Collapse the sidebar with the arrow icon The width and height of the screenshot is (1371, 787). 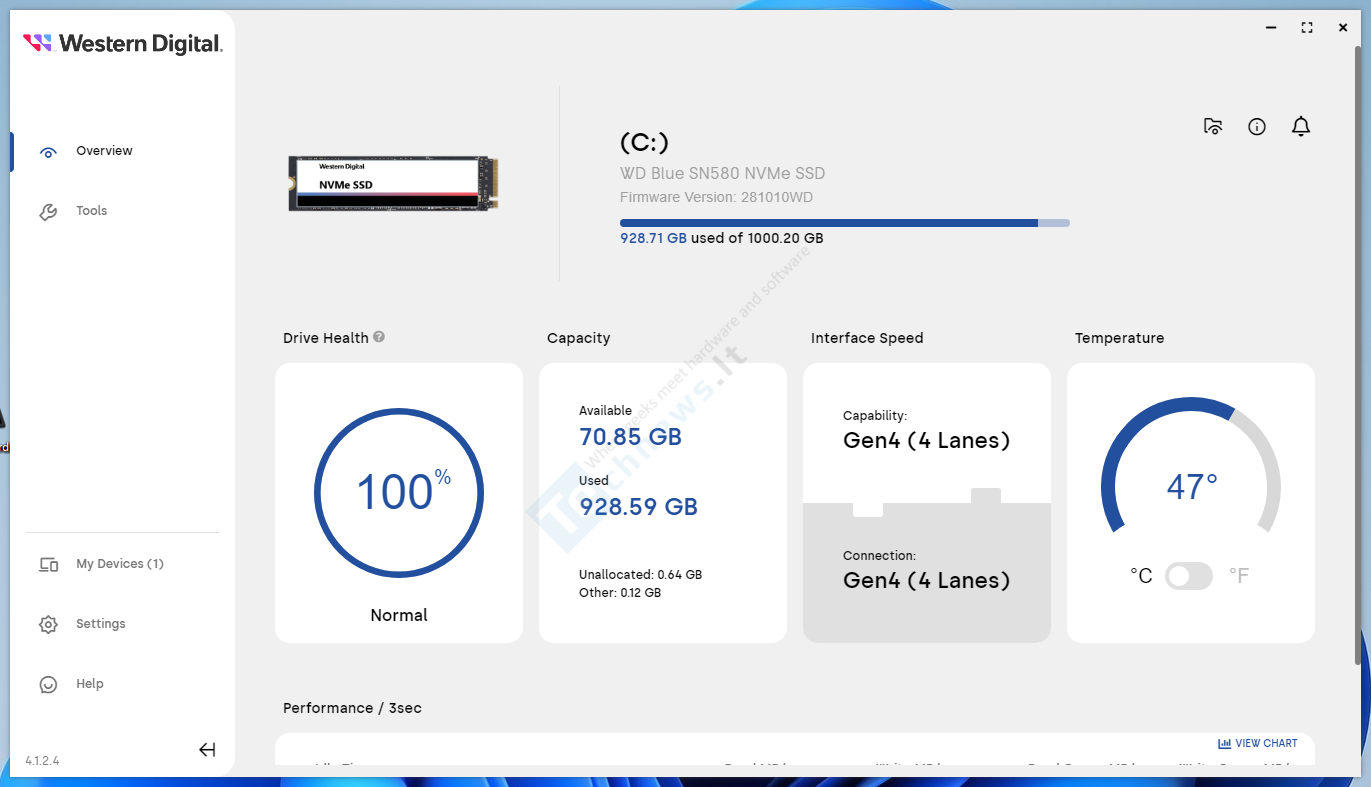pos(207,750)
